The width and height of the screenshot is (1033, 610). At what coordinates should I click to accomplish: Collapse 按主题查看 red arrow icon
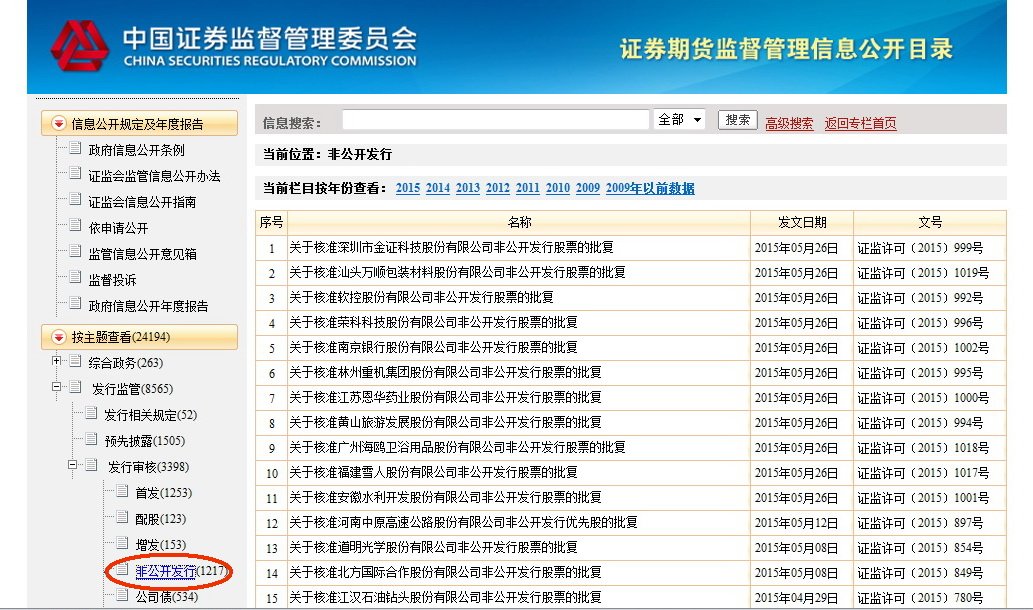59,337
